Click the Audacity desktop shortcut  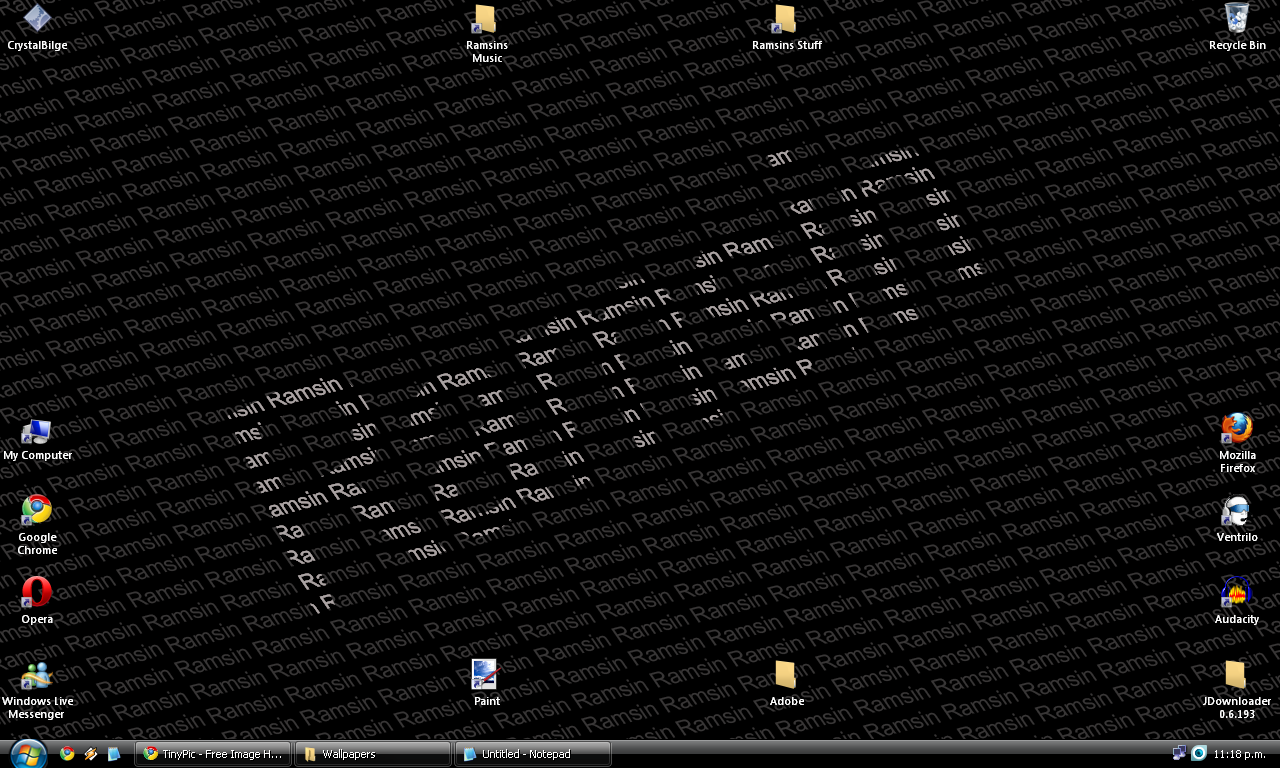(x=1236, y=593)
